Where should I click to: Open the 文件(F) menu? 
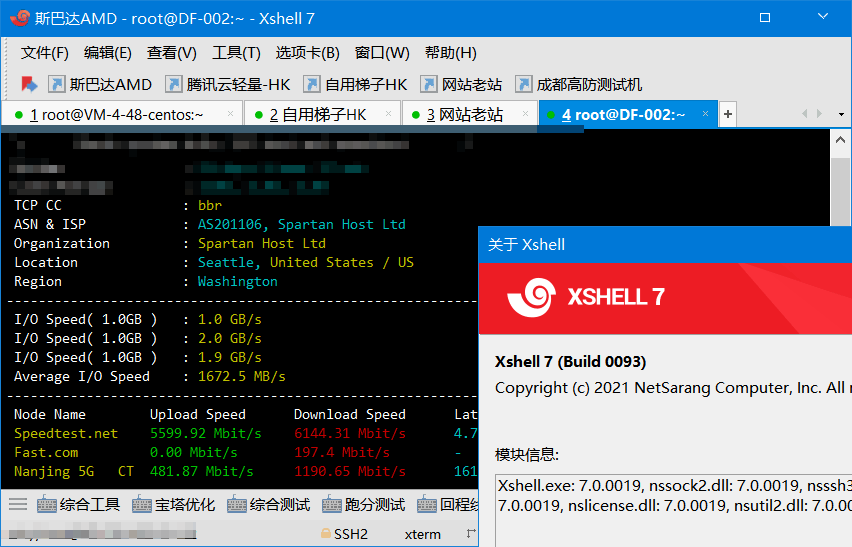(45, 53)
